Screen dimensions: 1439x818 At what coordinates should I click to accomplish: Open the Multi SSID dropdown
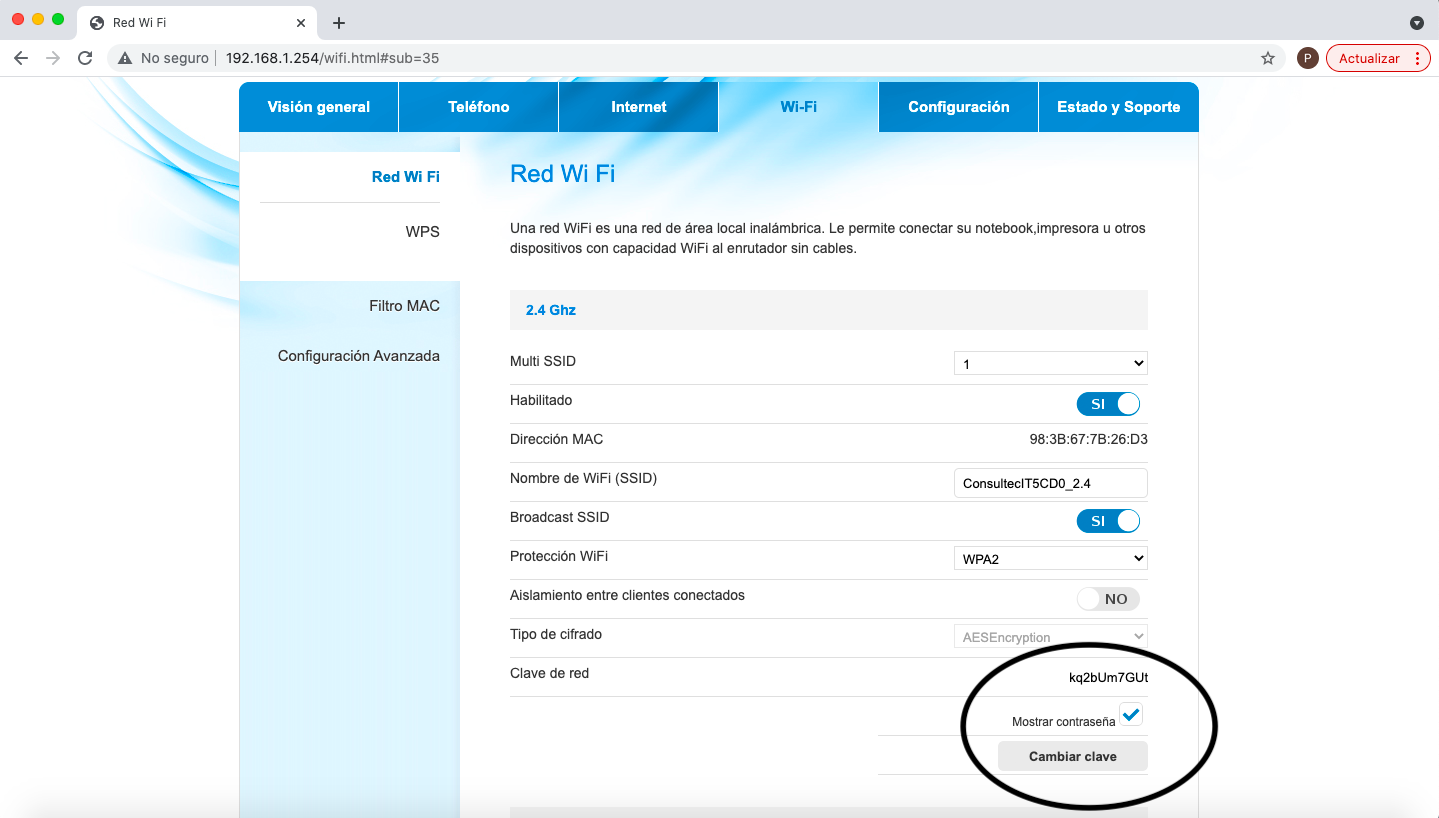[1050, 364]
